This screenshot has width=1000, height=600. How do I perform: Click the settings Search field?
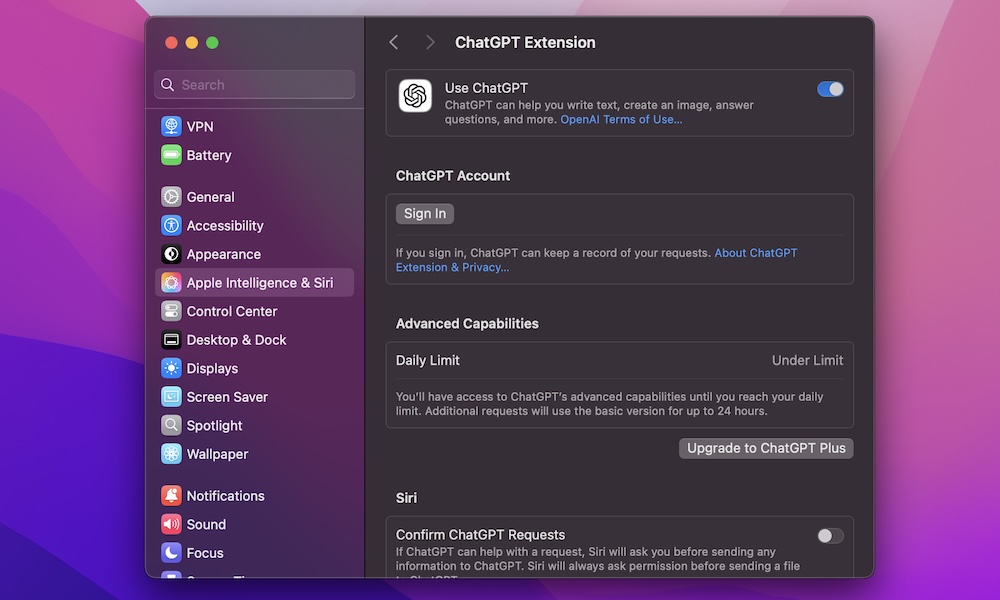pyautogui.click(x=255, y=85)
